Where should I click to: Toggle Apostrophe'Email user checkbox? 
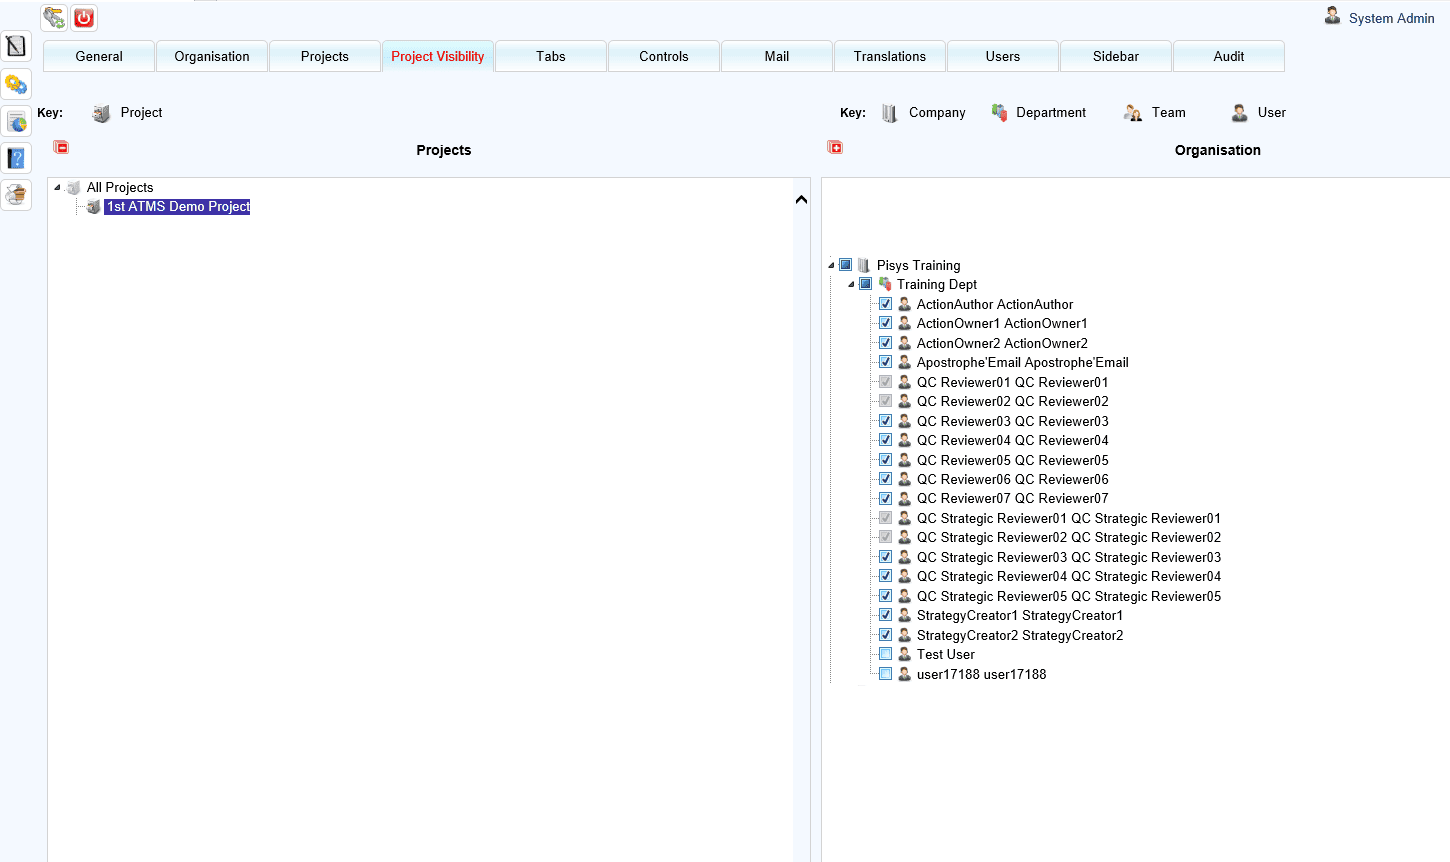(x=885, y=362)
